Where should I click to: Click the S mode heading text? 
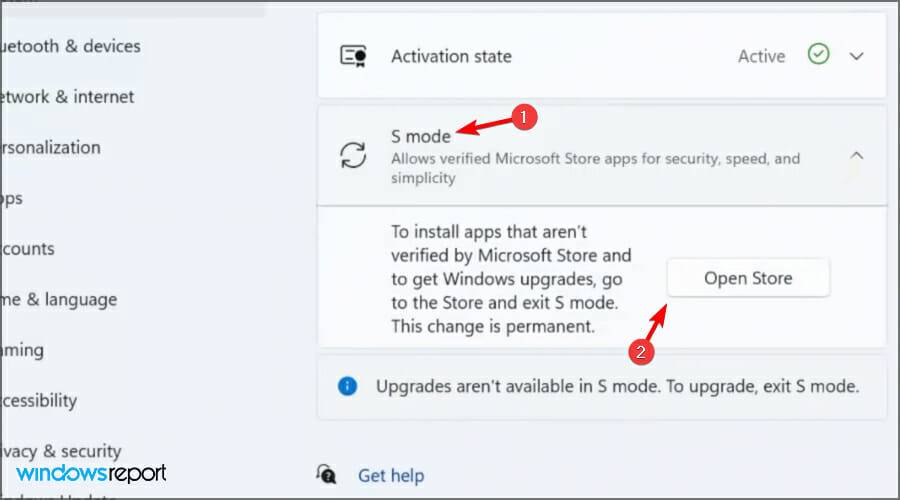coord(421,136)
